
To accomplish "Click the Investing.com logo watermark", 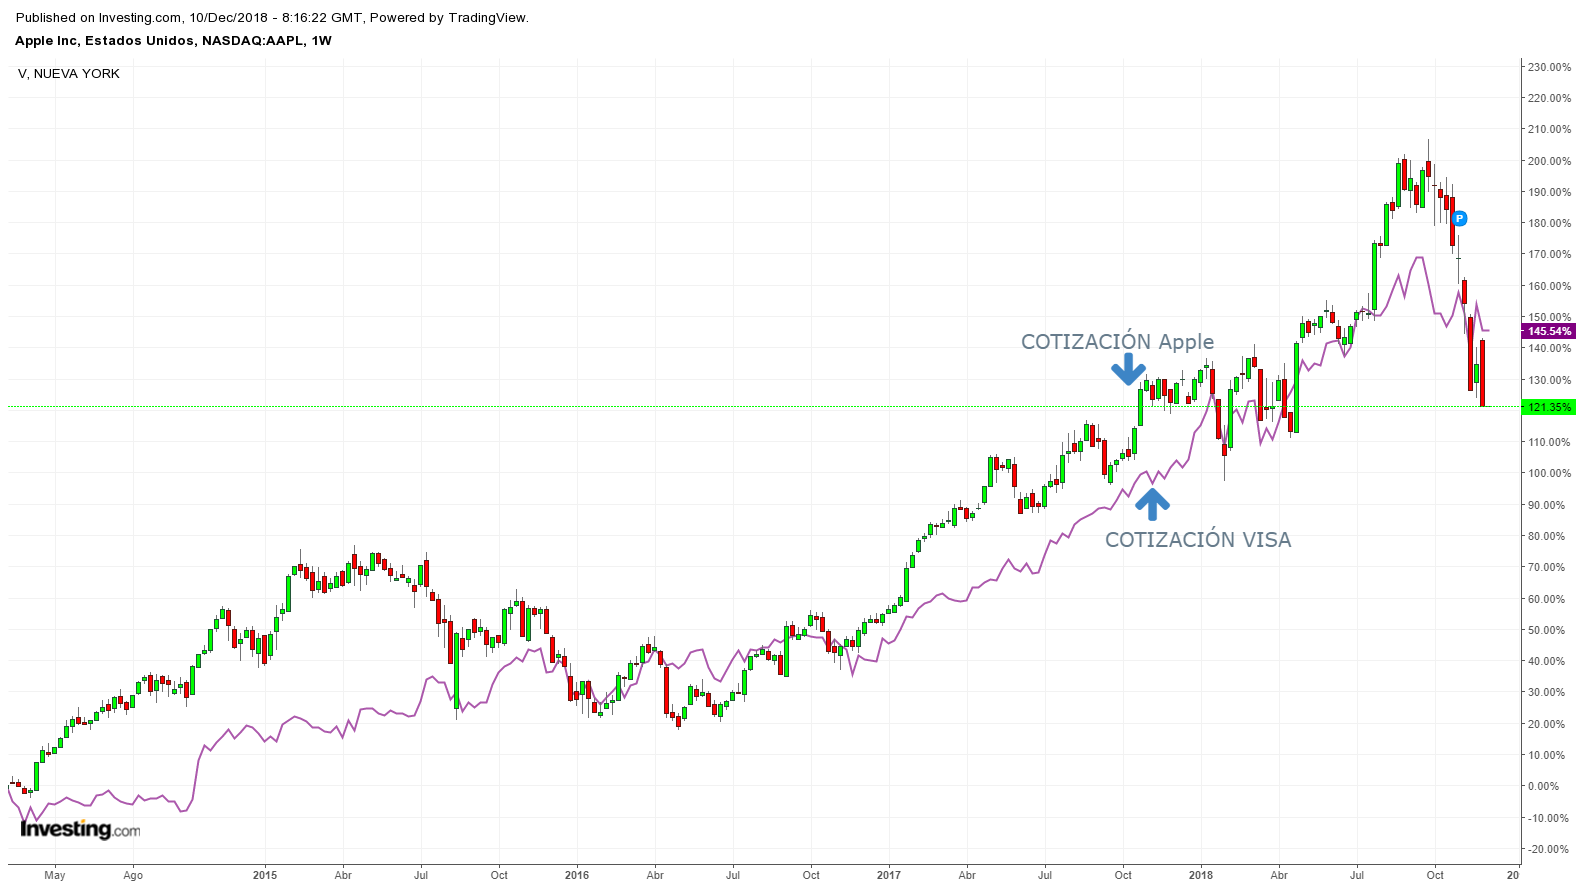I will pos(80,829).
